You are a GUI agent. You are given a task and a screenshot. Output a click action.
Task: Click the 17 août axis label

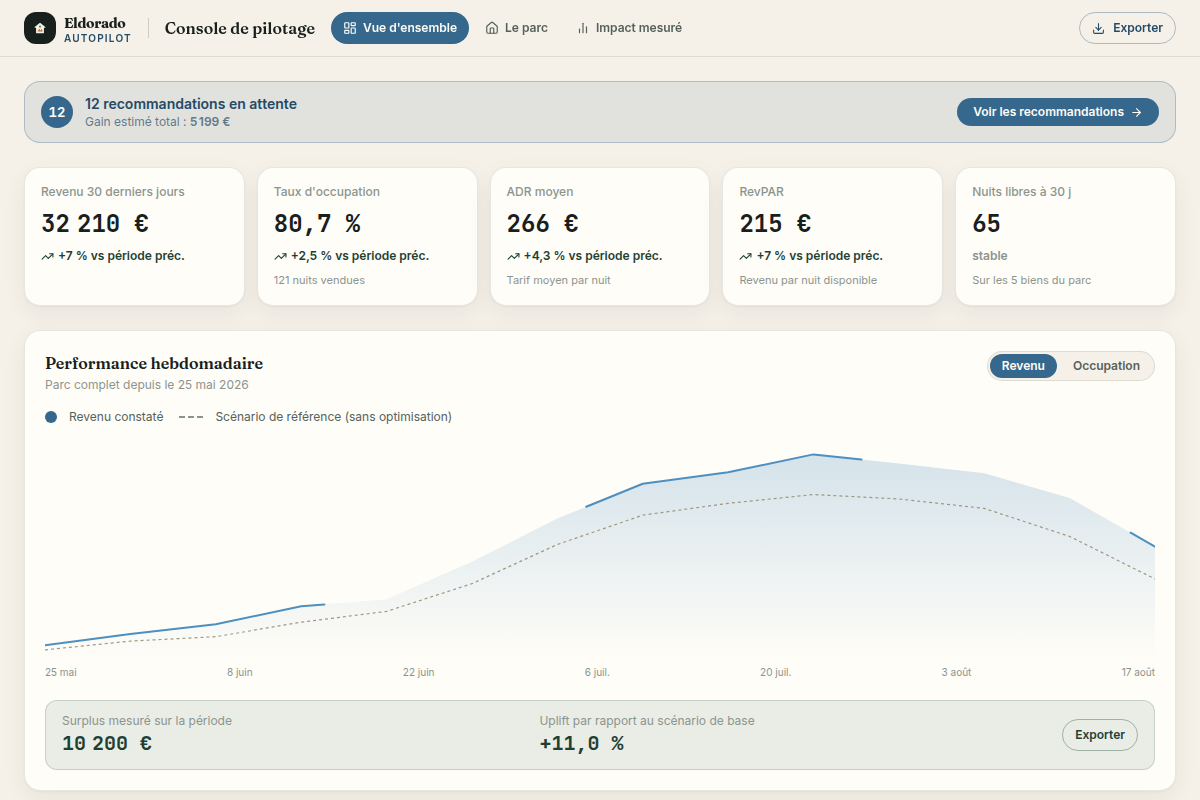click(x=1138, y=673)
